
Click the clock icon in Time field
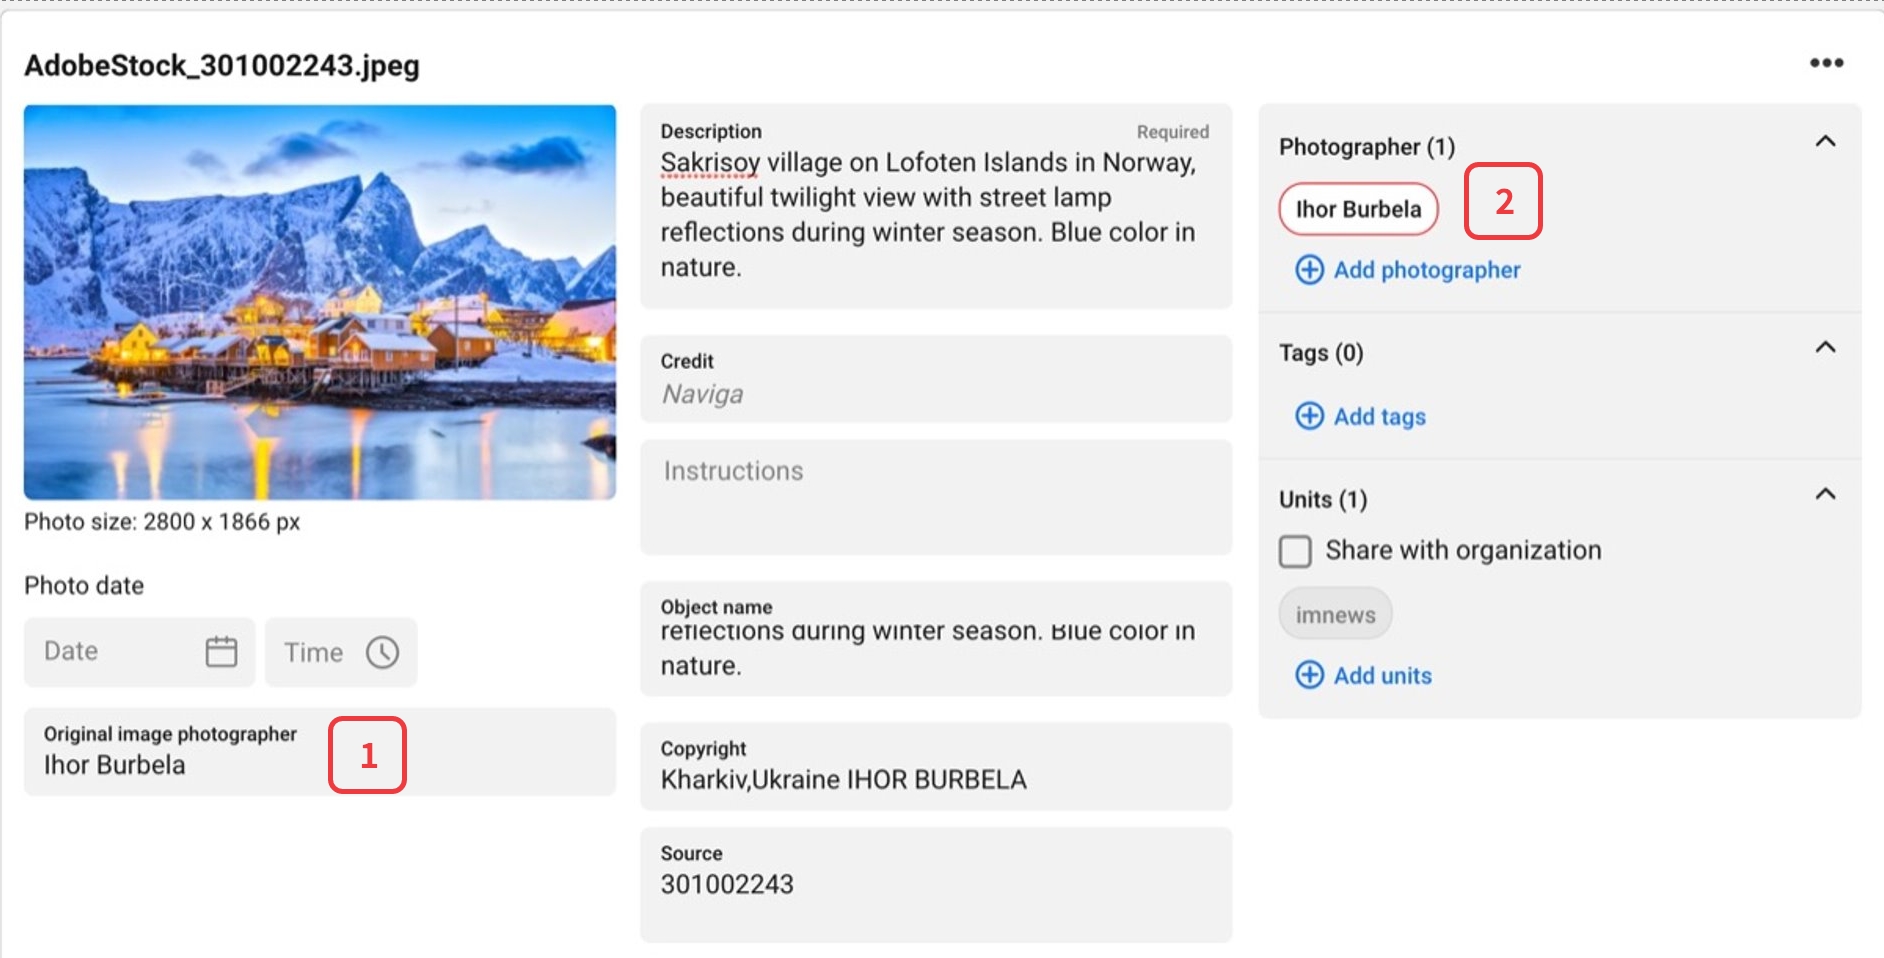pyautogui.click(x=382, y=652)
